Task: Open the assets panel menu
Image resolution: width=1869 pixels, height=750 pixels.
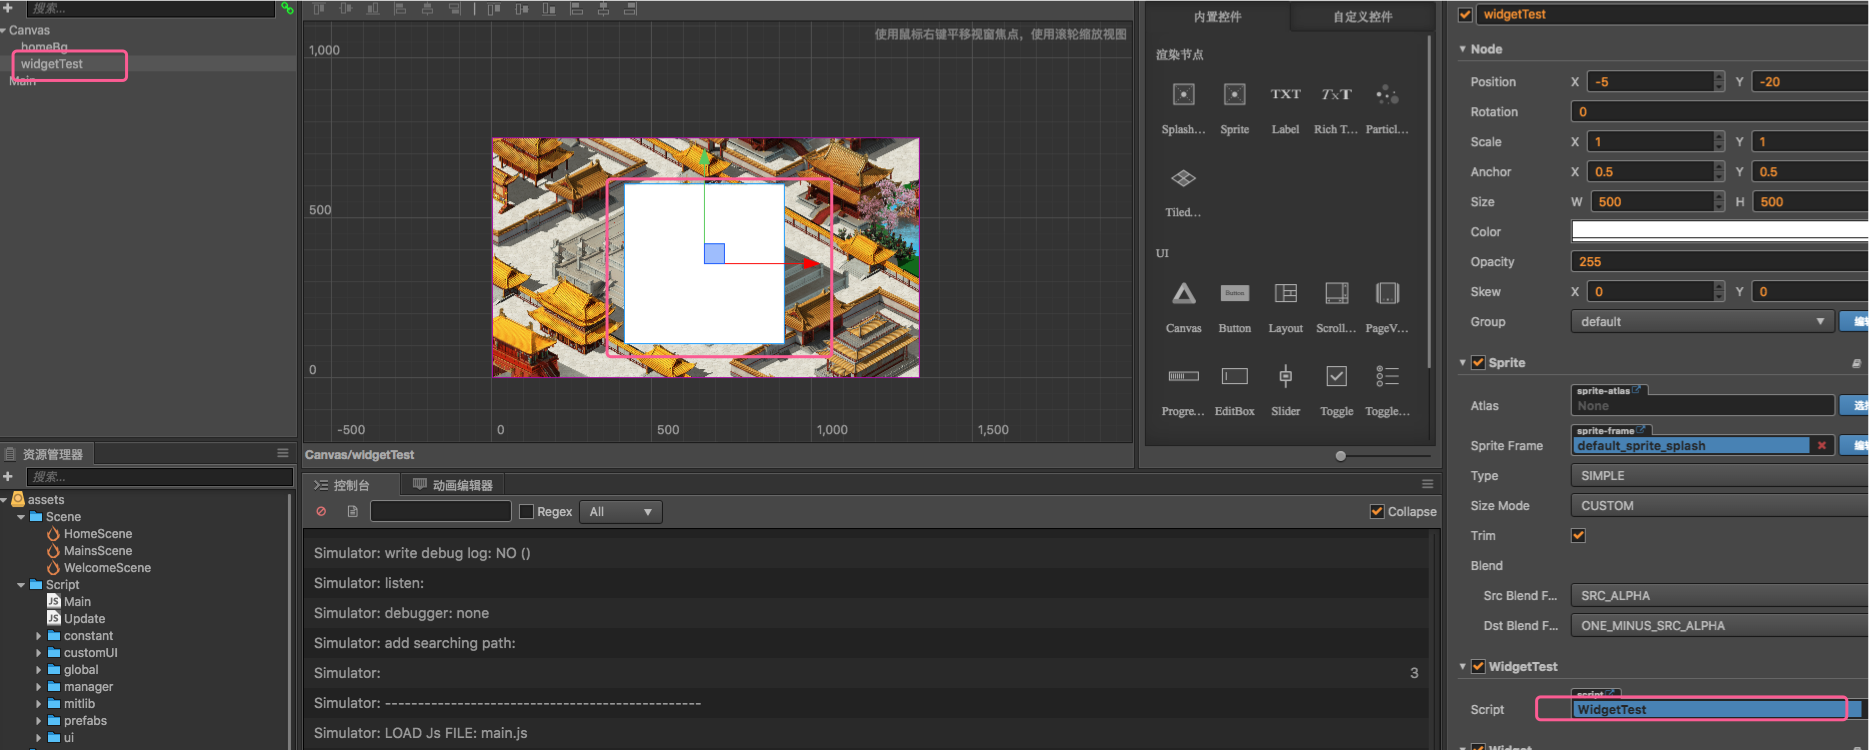Action: (283, 453)
